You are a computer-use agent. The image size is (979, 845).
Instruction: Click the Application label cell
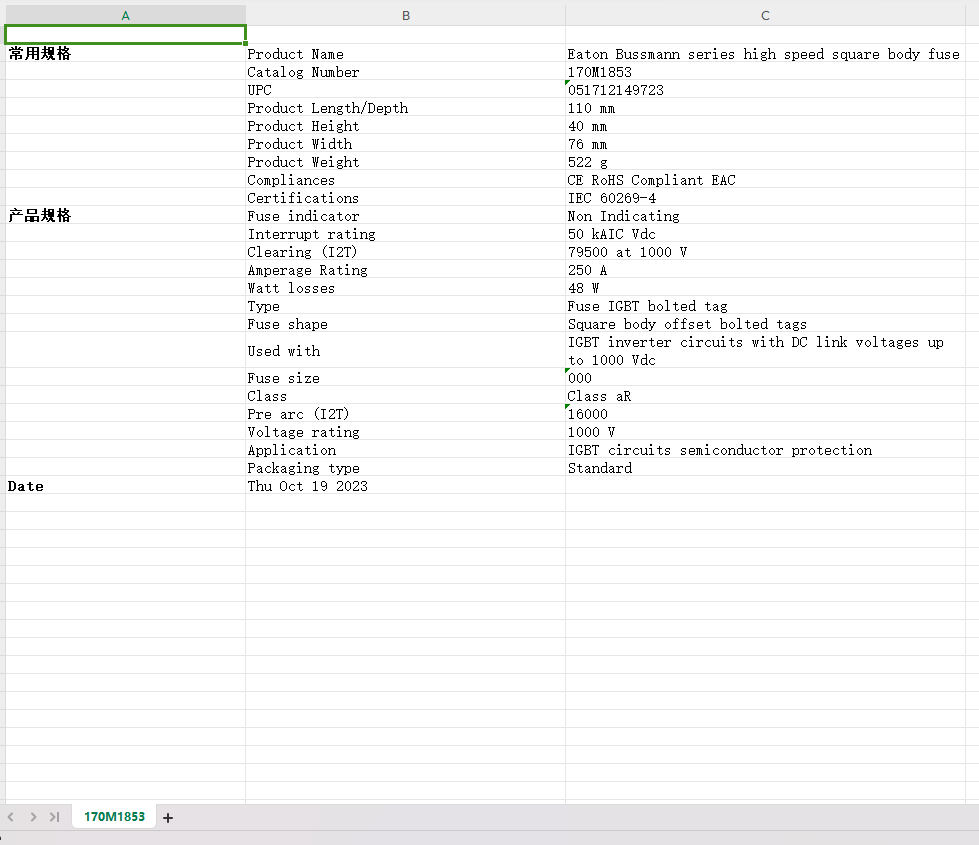pos(406,450)
